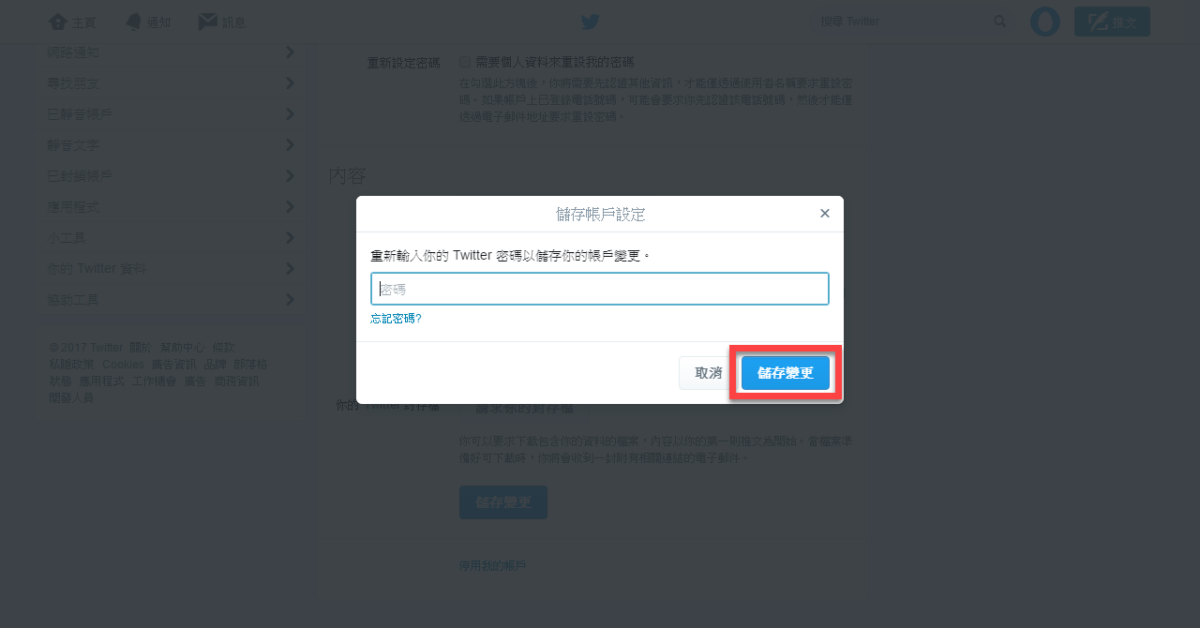Open the footer 部落格 link
Viewport: 1200px width, 628px height.
(251, 364)
